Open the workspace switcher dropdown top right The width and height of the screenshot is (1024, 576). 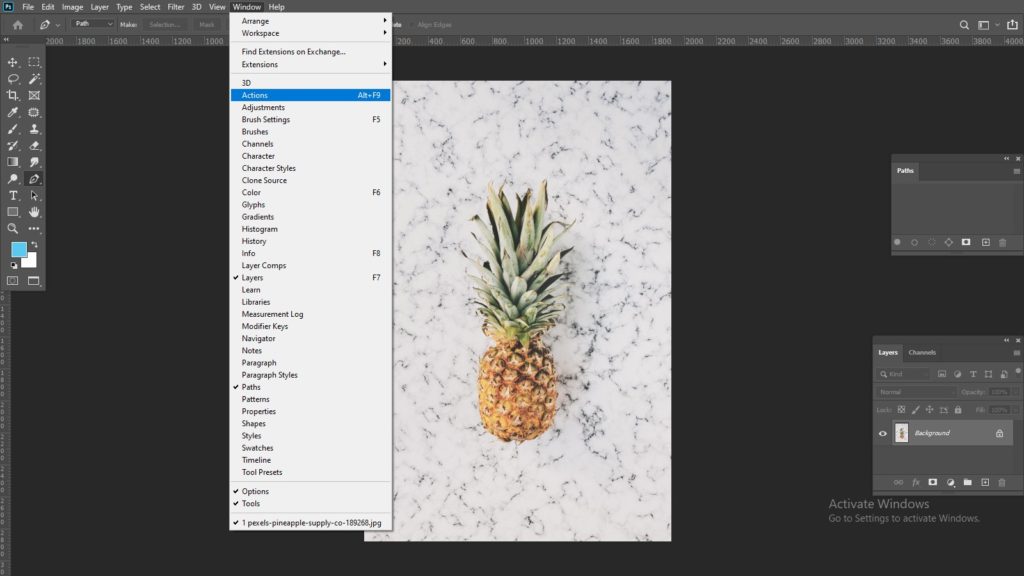tap(987, 25)
